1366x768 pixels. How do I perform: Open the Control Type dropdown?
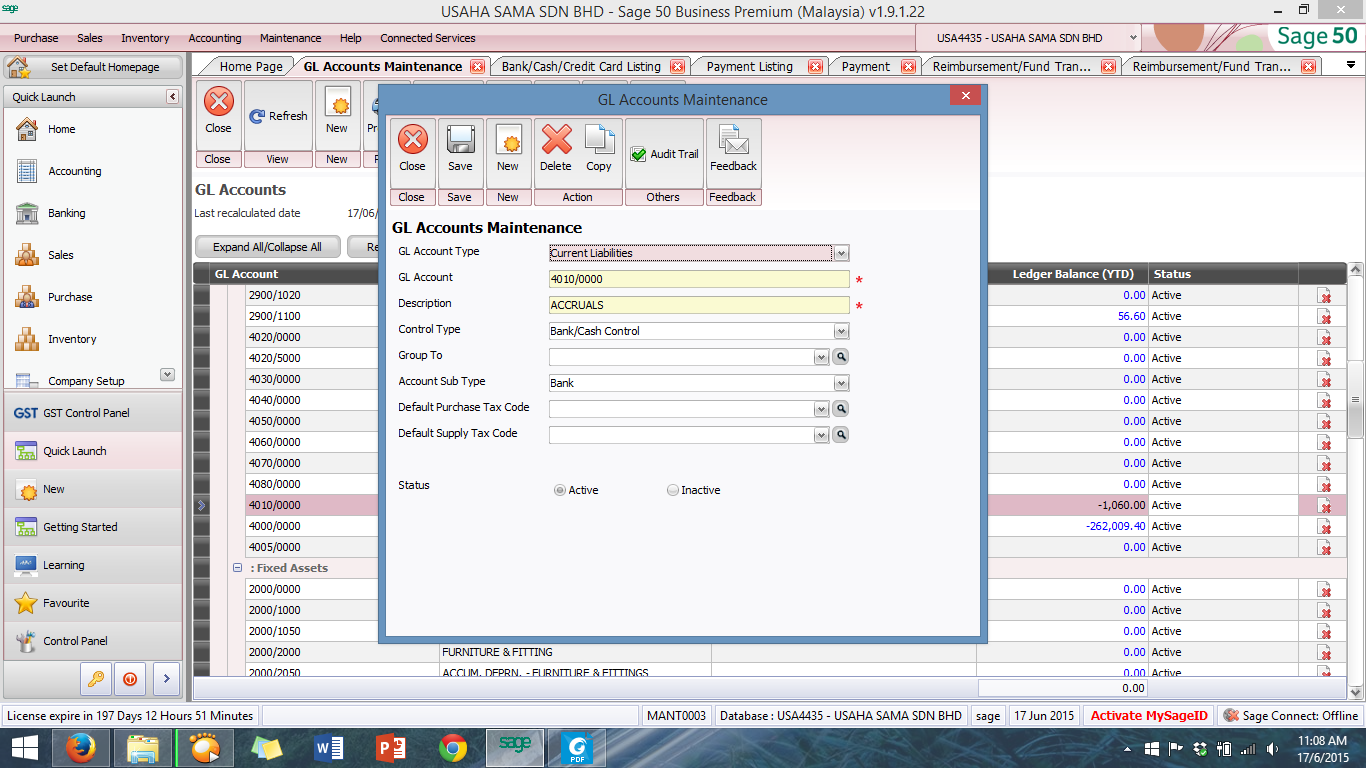(842, 331)
